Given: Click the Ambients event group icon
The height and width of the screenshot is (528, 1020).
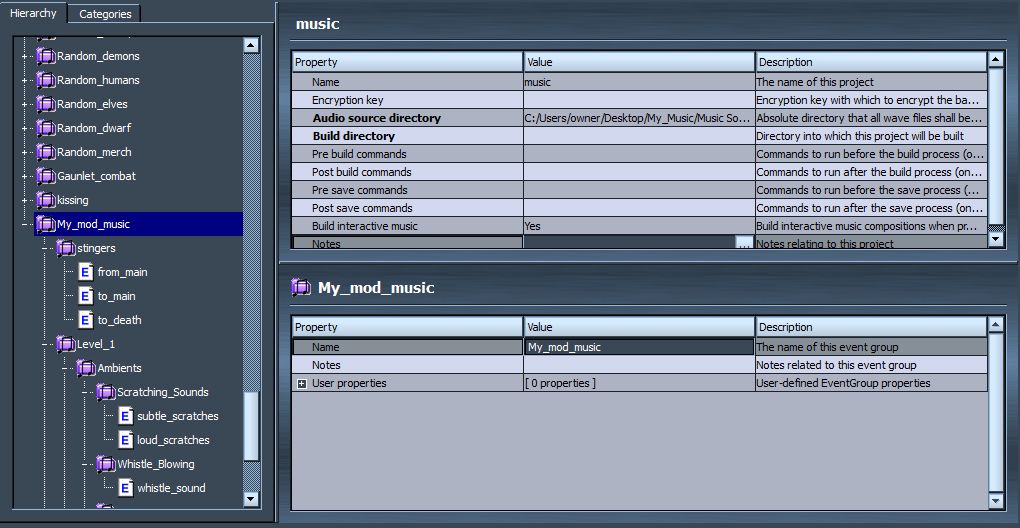Looking at the screenshot, I should click(x=86, y=368).
